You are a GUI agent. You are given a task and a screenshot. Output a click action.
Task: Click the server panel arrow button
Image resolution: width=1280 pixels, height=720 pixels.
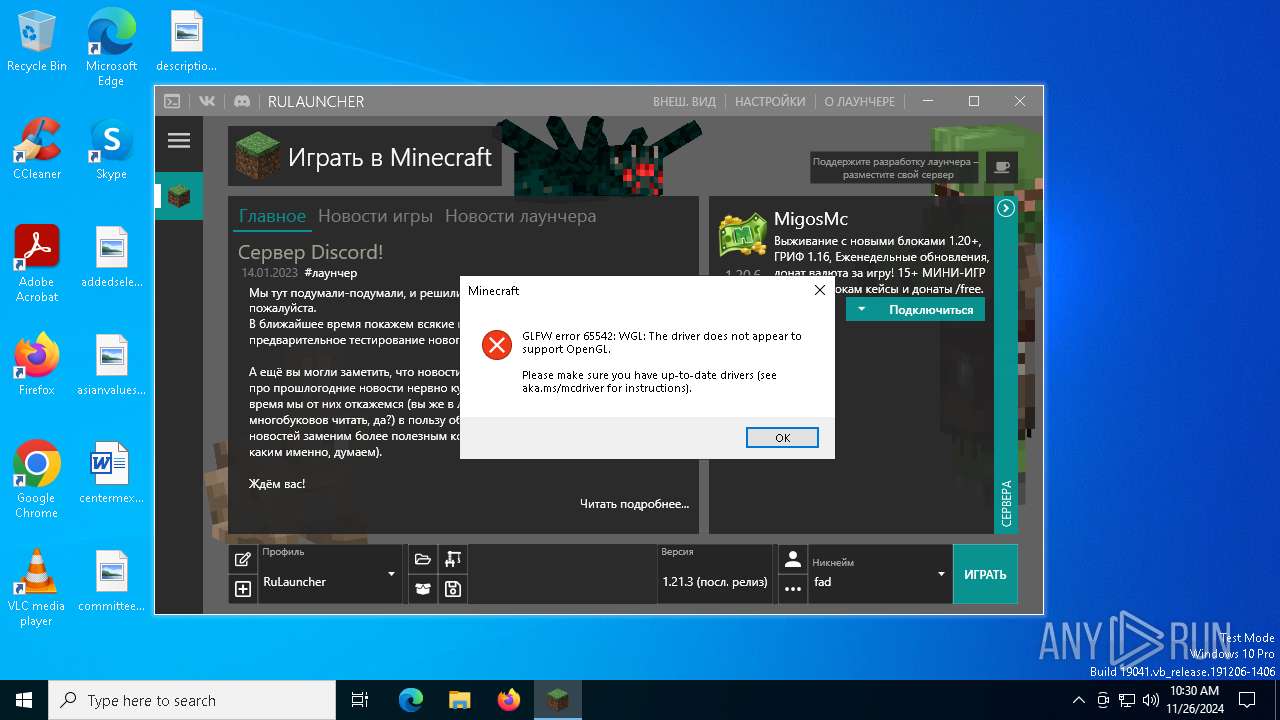click(1006, 208)
